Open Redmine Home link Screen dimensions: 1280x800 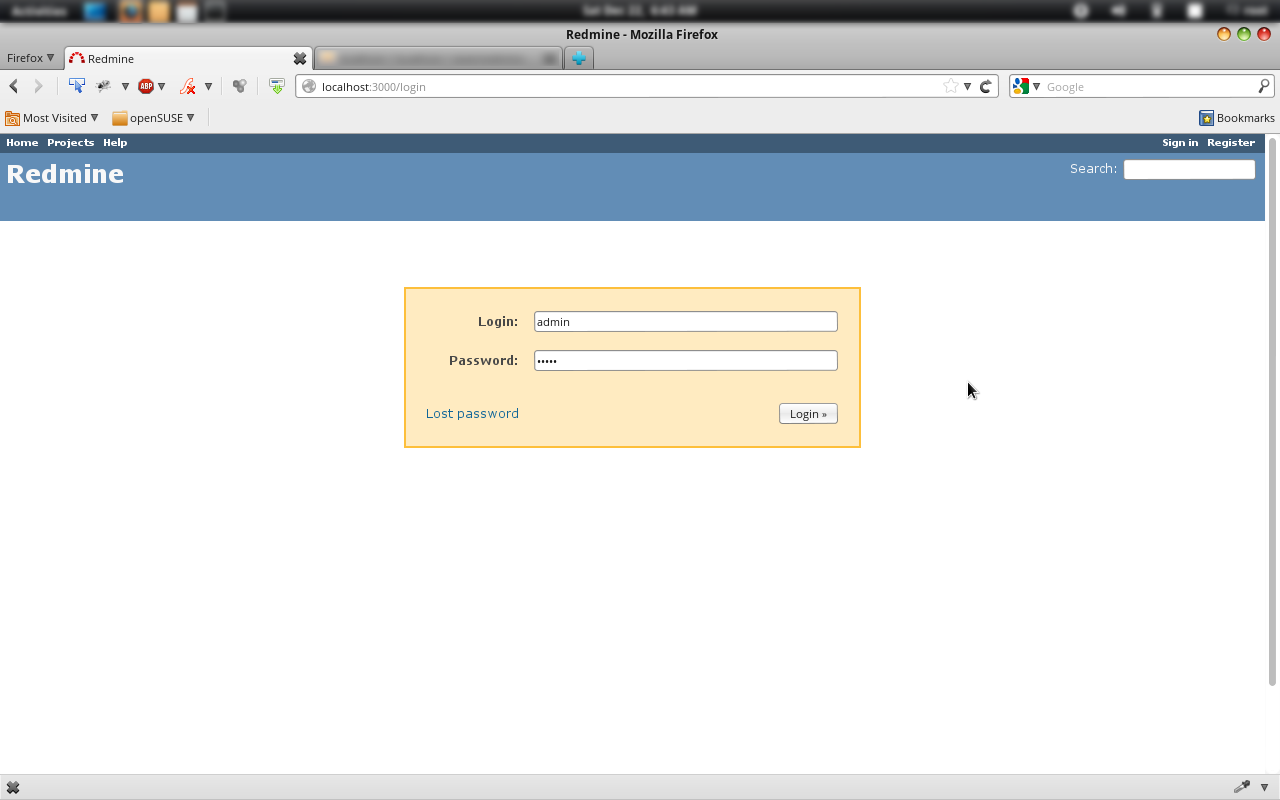coord(22,143)
